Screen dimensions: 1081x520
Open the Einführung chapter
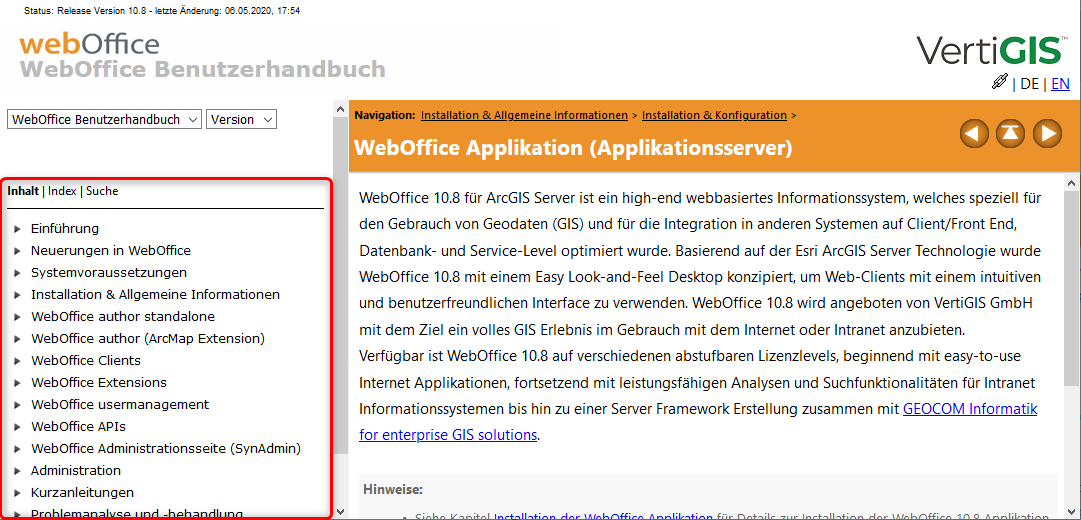tap(65, 228)
